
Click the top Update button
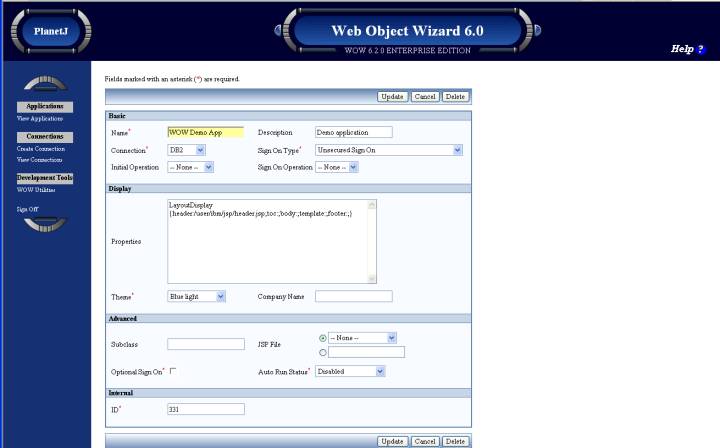point(393,97)
